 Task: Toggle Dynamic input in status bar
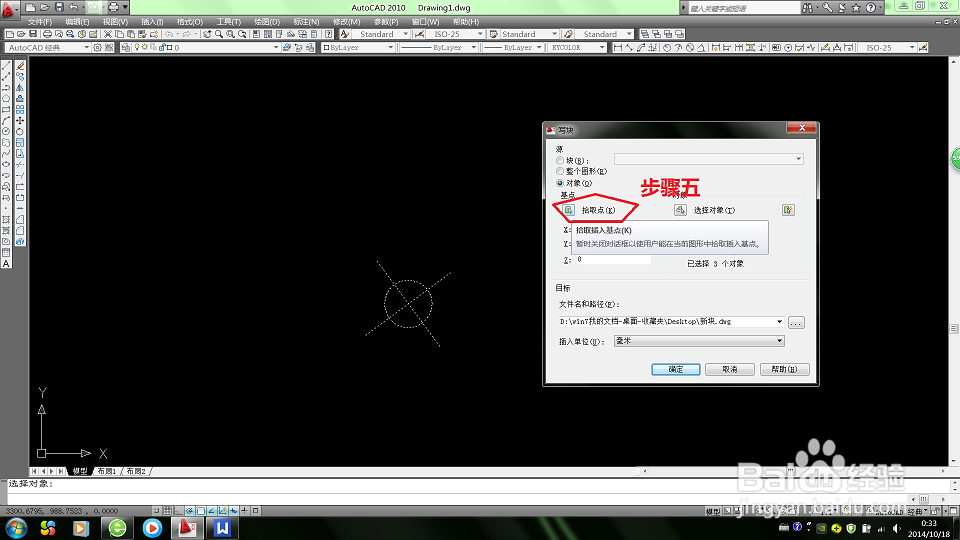tap(234, 510)
